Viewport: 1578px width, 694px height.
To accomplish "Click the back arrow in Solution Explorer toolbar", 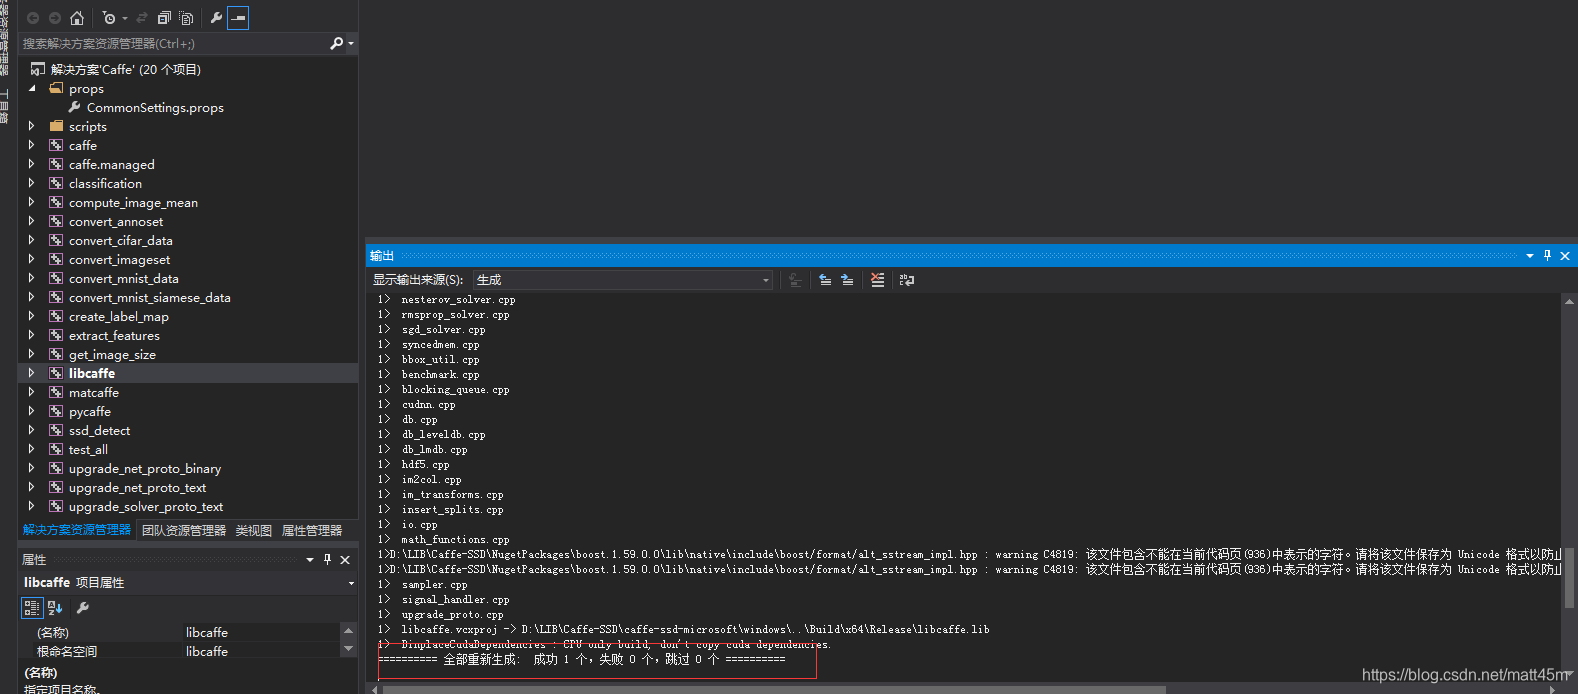I will (33, 18).
